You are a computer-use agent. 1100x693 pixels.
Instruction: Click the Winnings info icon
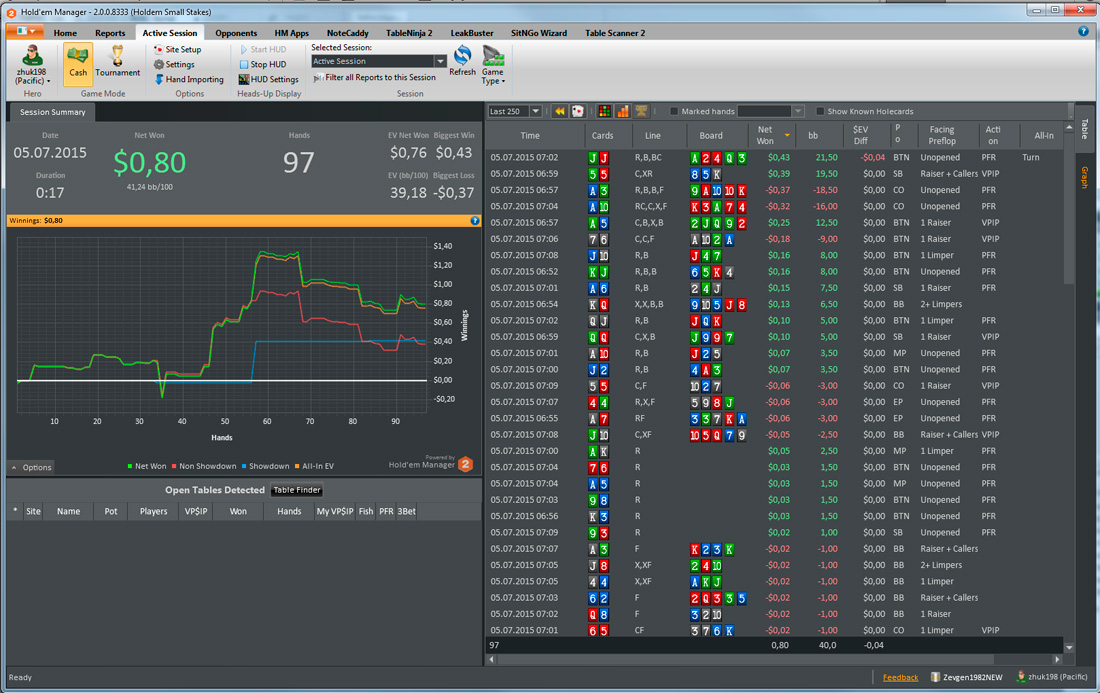point(475,221)
